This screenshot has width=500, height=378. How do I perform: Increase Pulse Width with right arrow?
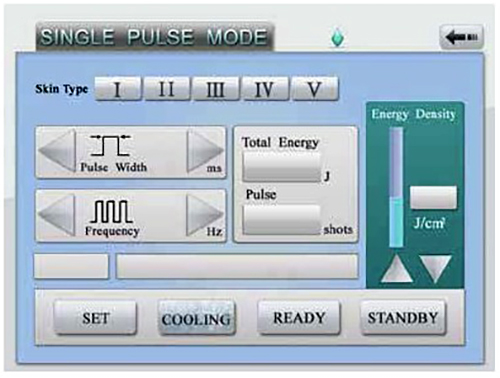[205, 151]
